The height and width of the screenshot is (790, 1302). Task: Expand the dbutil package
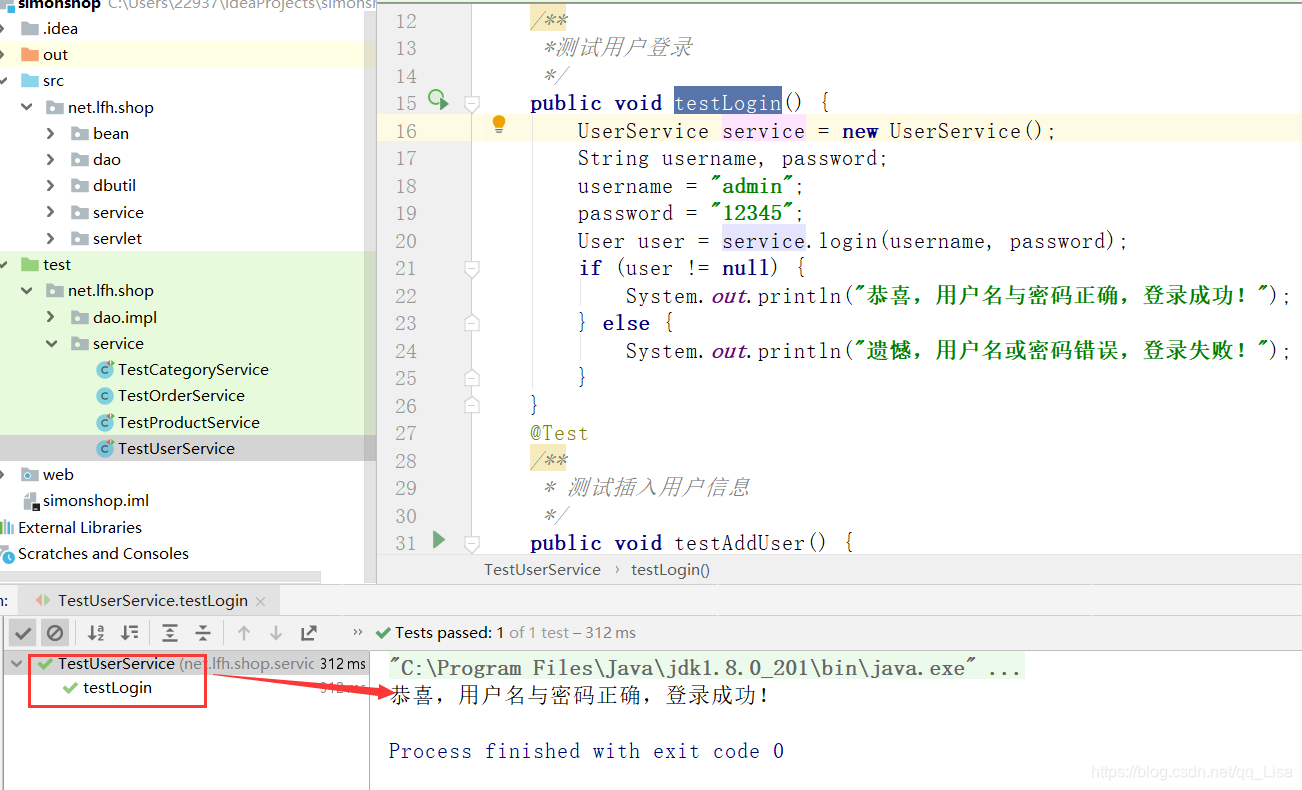pos(51,185)
